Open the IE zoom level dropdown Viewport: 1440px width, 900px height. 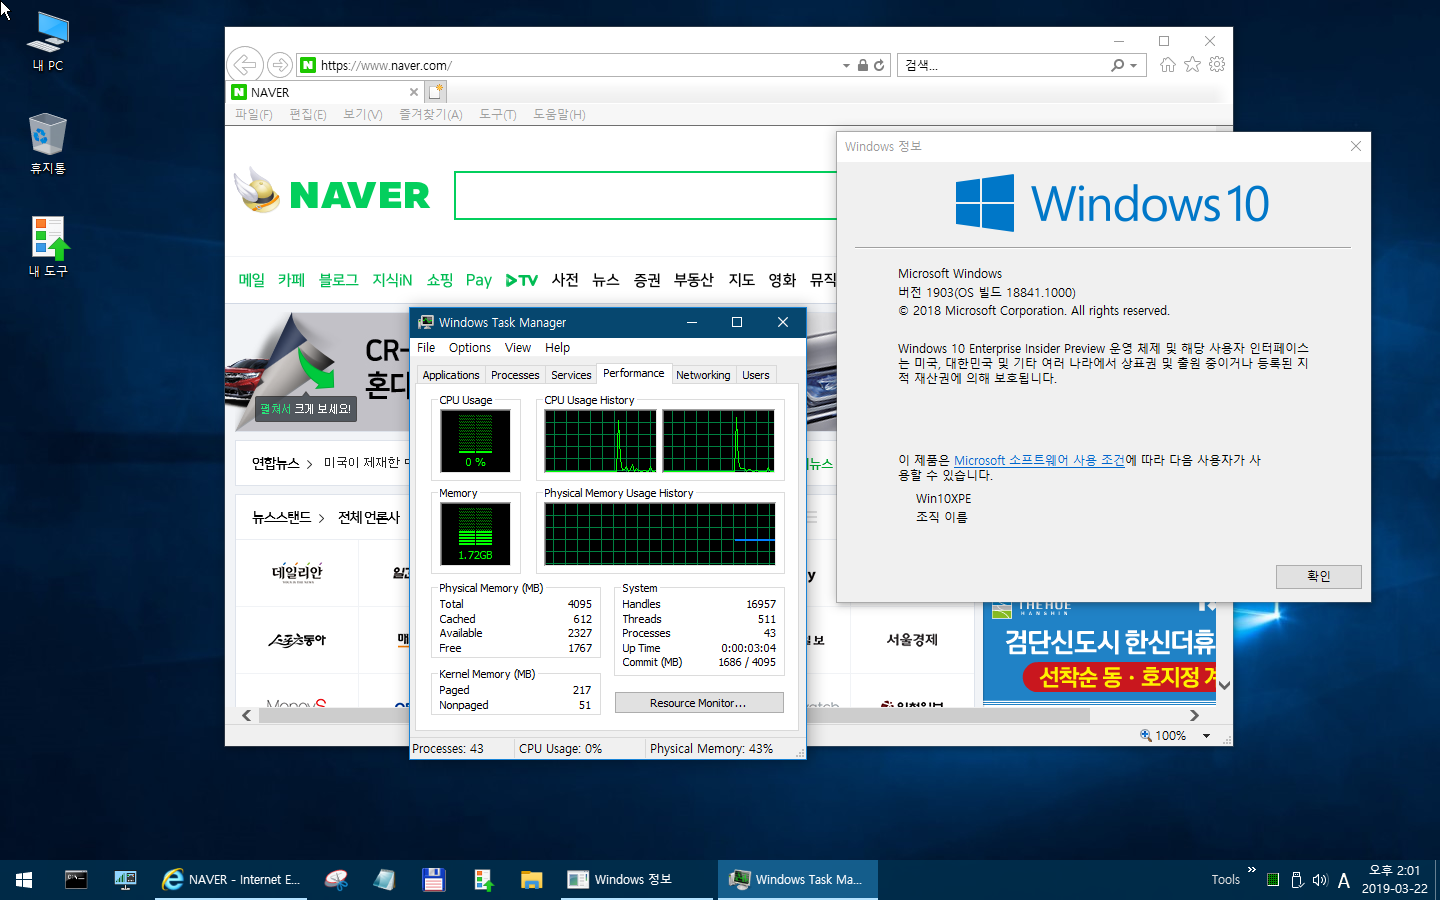pyautogui.click(x=1206, y=736)
